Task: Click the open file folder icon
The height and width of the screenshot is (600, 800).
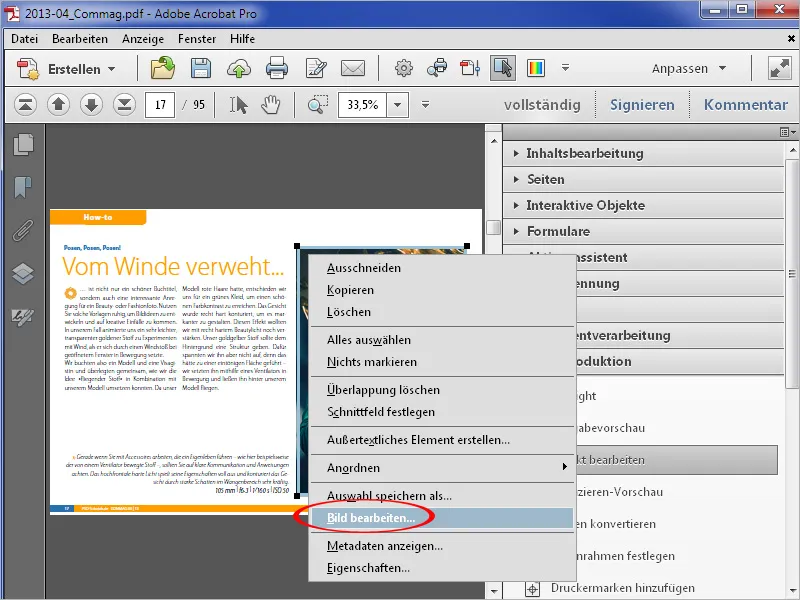Action: pos(163,68)
